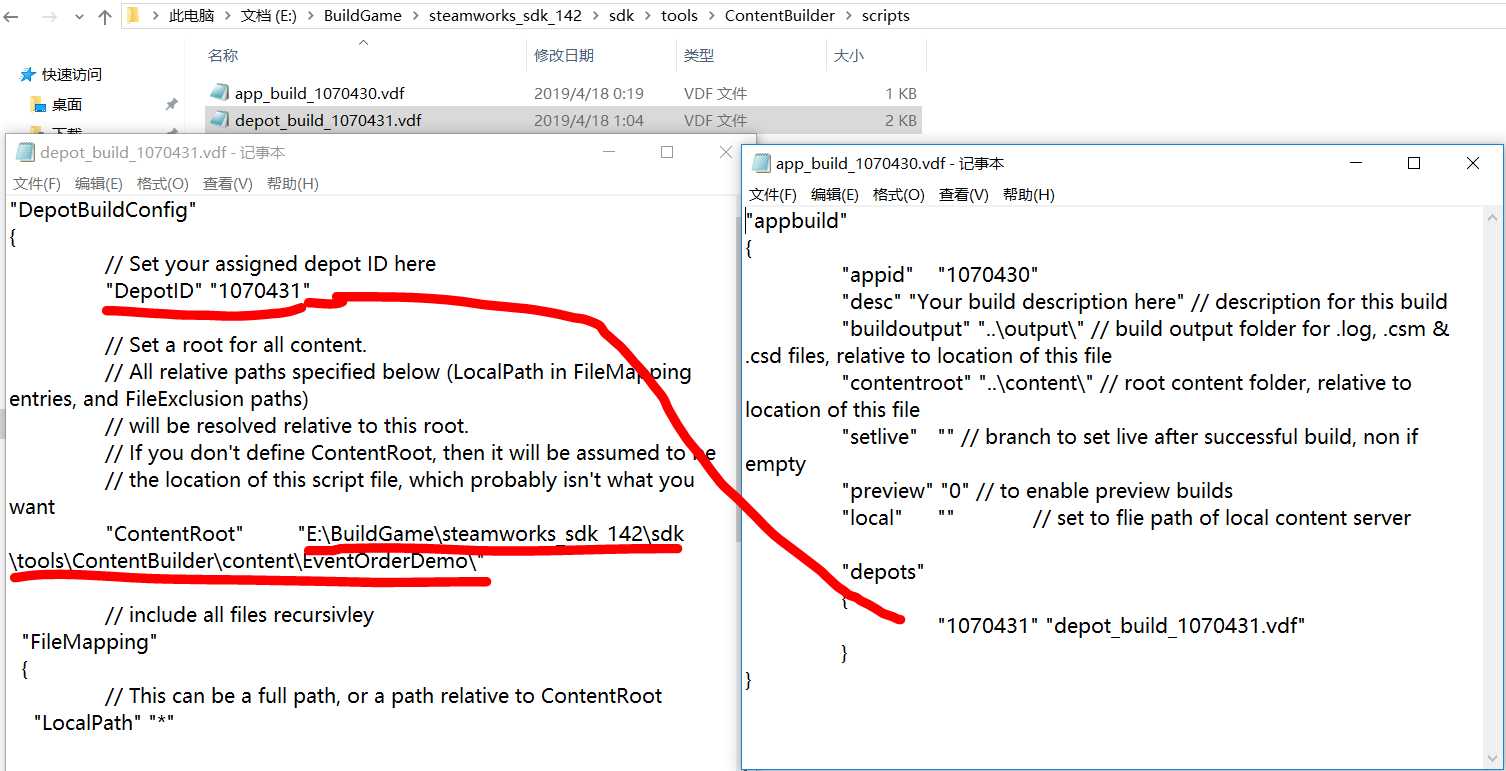The height and width of the screenshot is (771, 1506).
Task: Select sdk breadcrumb segment
Action: point(621,16)
